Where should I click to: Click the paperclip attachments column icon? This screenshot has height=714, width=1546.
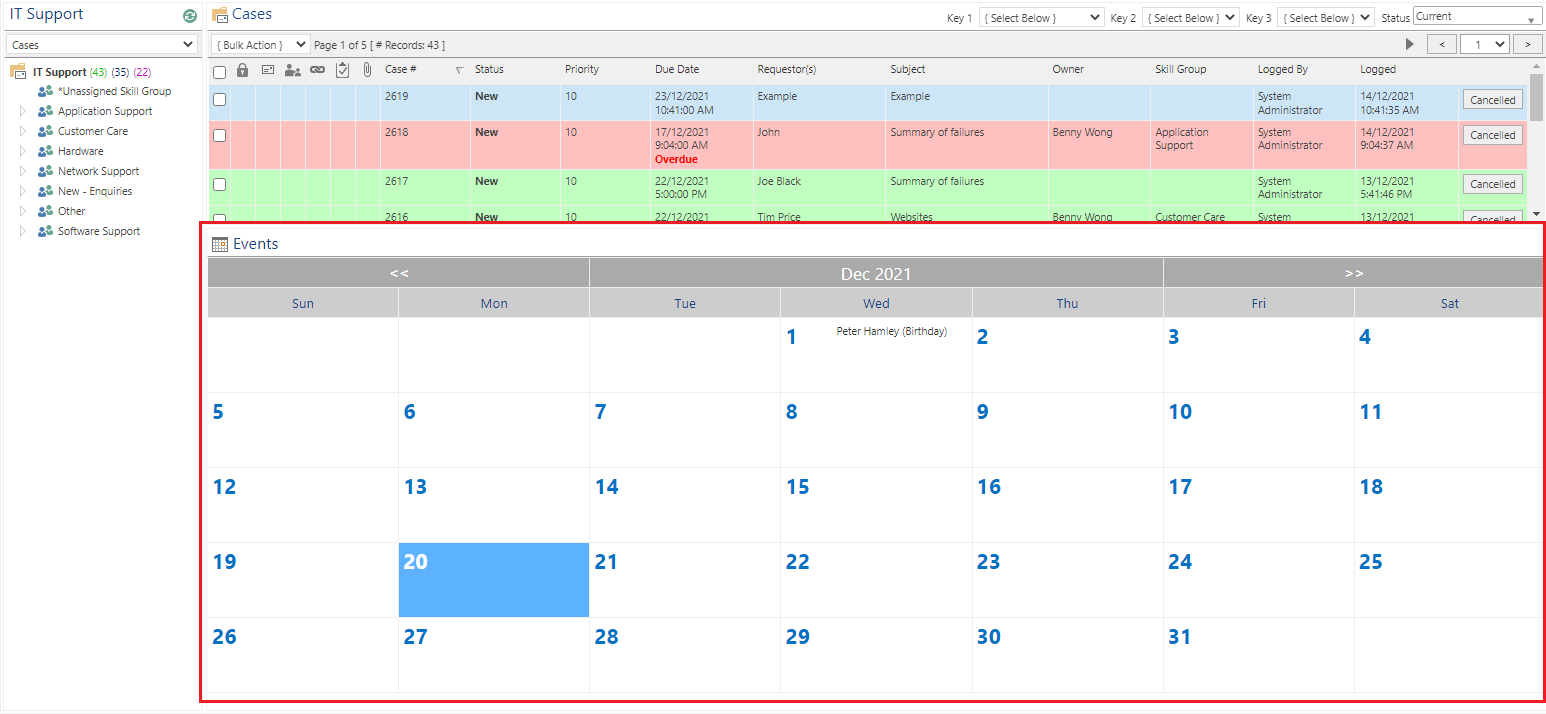[367, 70]
